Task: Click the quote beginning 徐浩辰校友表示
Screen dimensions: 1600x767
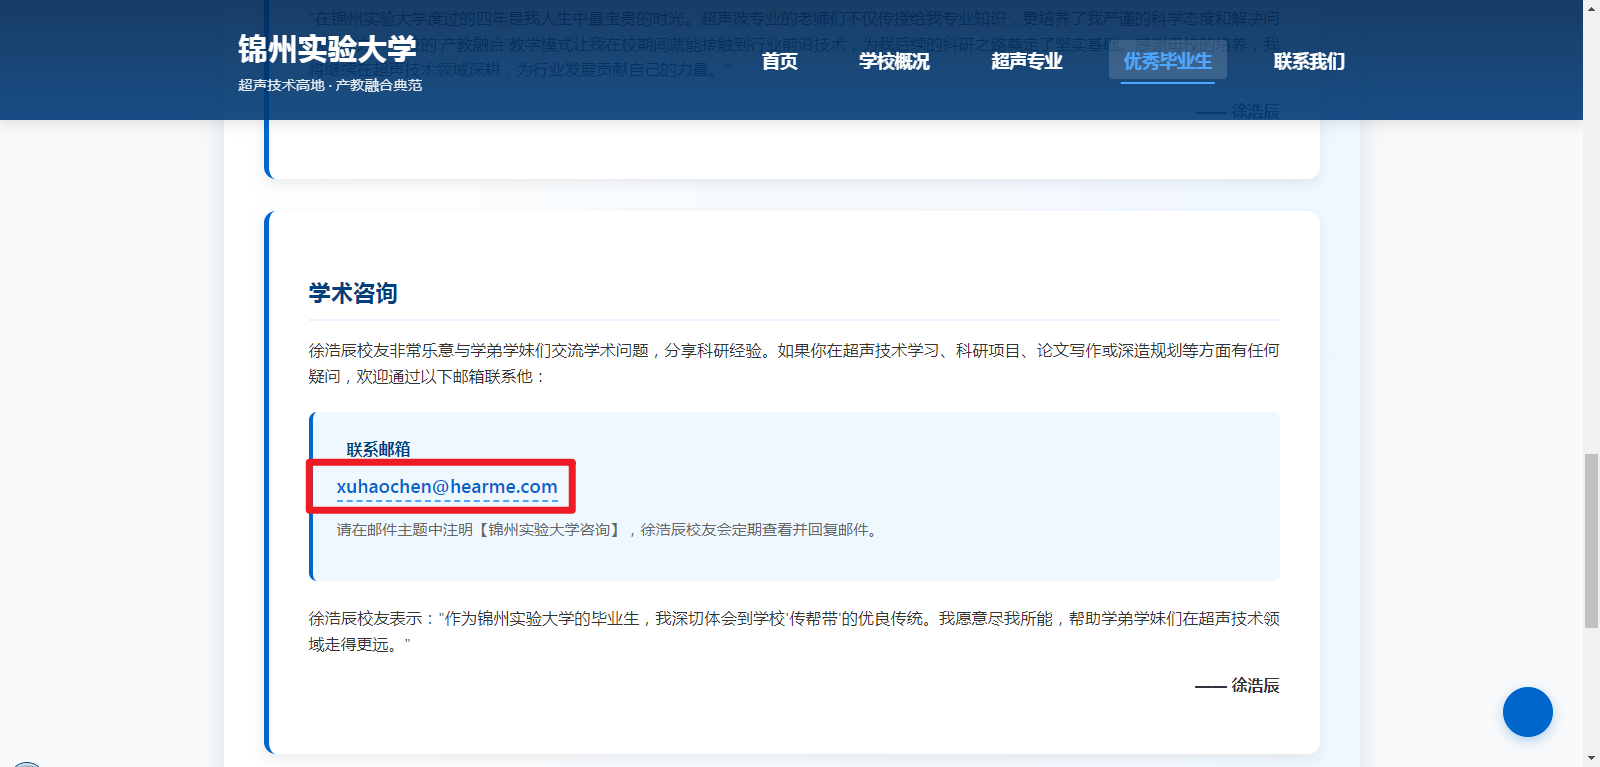Action: [793, 631]
